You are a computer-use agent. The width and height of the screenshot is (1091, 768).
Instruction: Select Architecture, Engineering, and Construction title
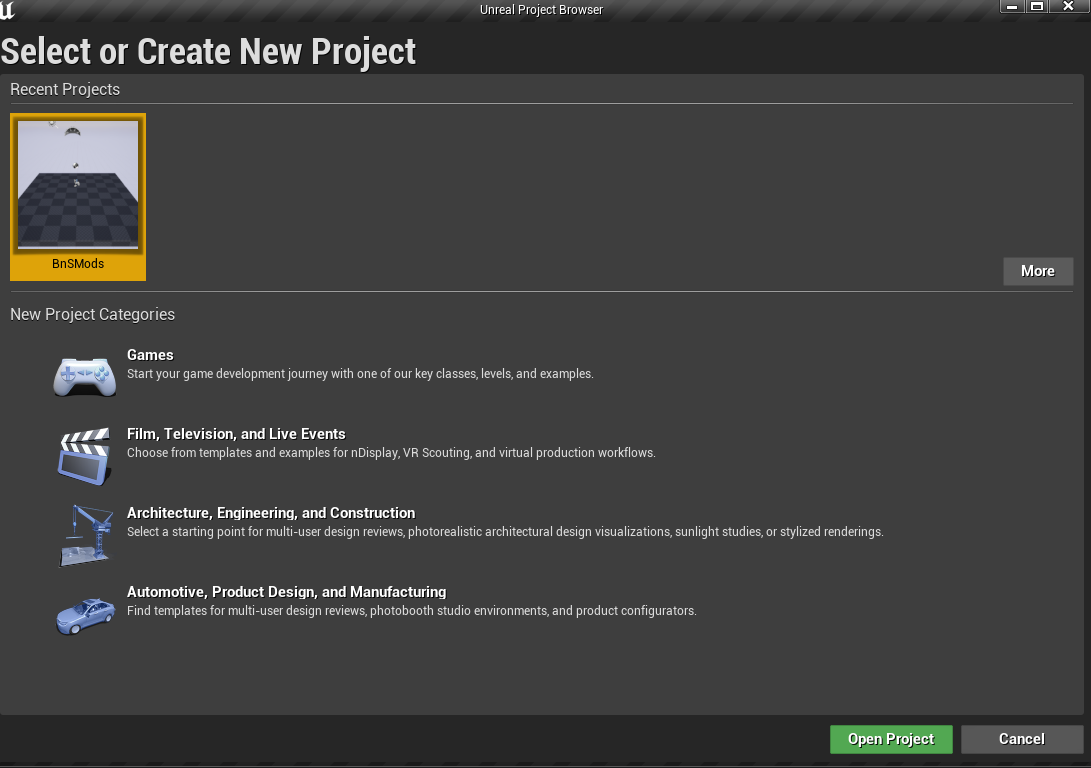271,513
